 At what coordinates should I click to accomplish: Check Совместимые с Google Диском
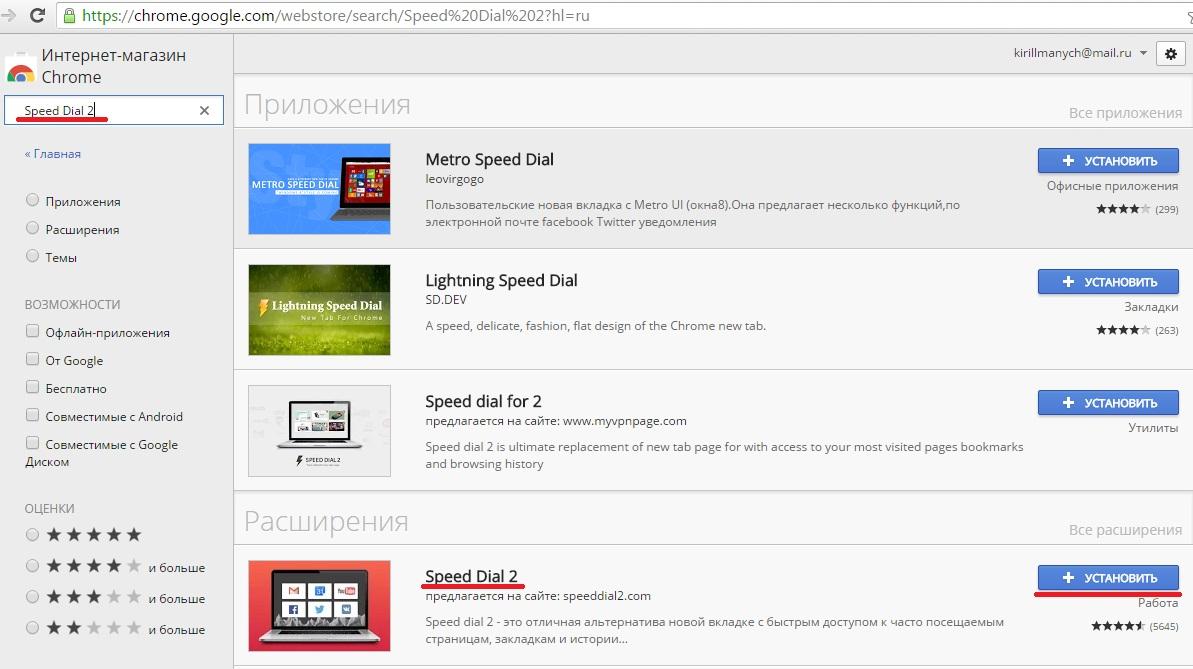coord(32,443)
